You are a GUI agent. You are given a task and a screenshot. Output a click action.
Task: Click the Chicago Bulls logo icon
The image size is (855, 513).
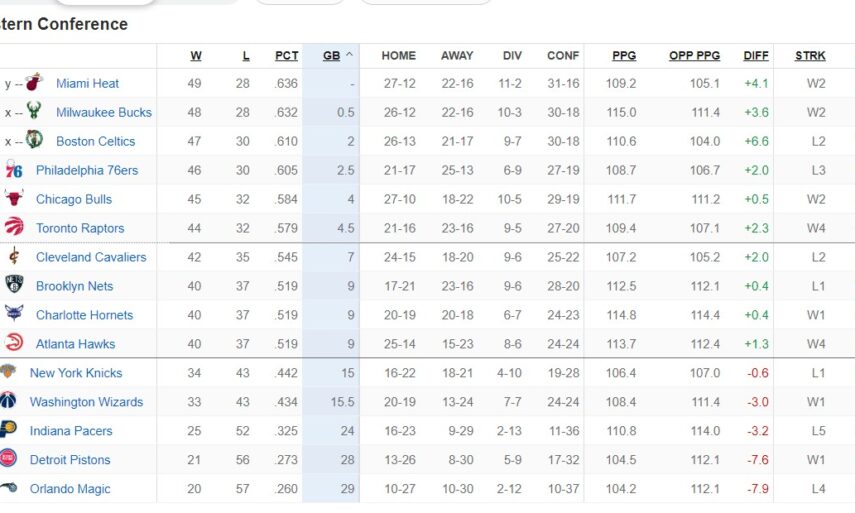click(x=14, y=199)
